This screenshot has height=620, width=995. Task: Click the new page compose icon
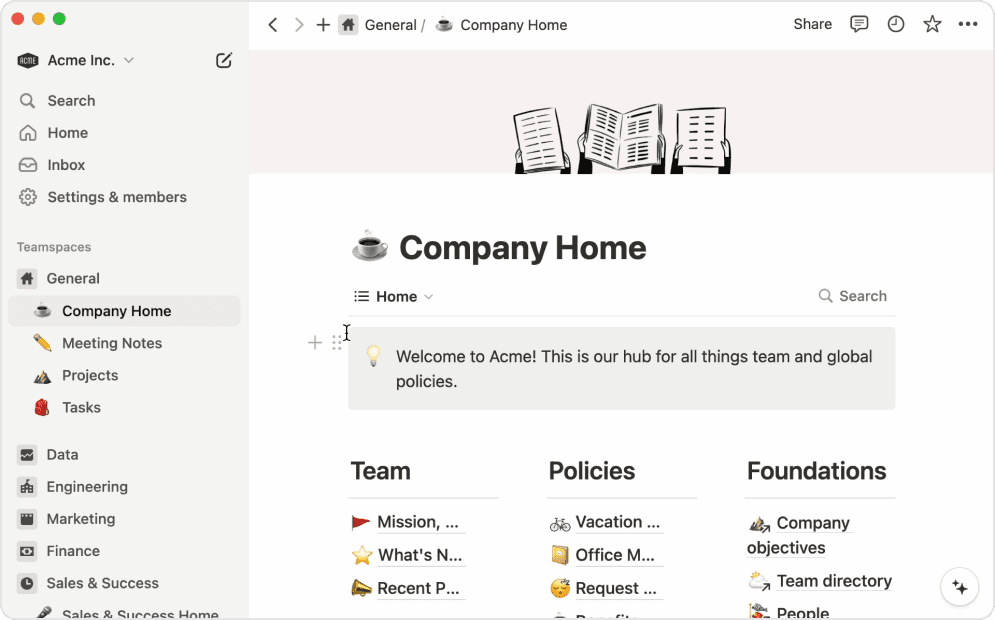click(224, 61)
